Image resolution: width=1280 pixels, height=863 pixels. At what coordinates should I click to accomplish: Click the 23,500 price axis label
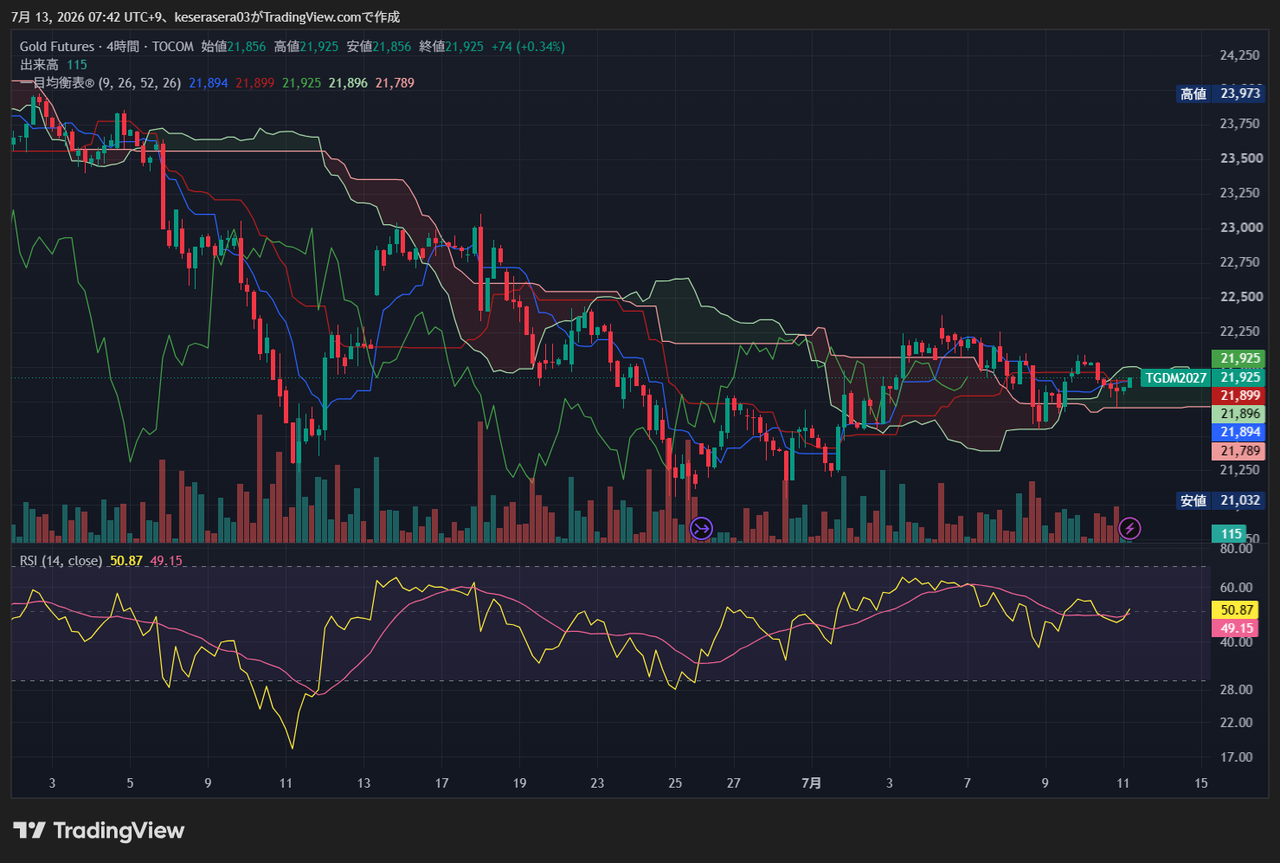click(1240, 159)
